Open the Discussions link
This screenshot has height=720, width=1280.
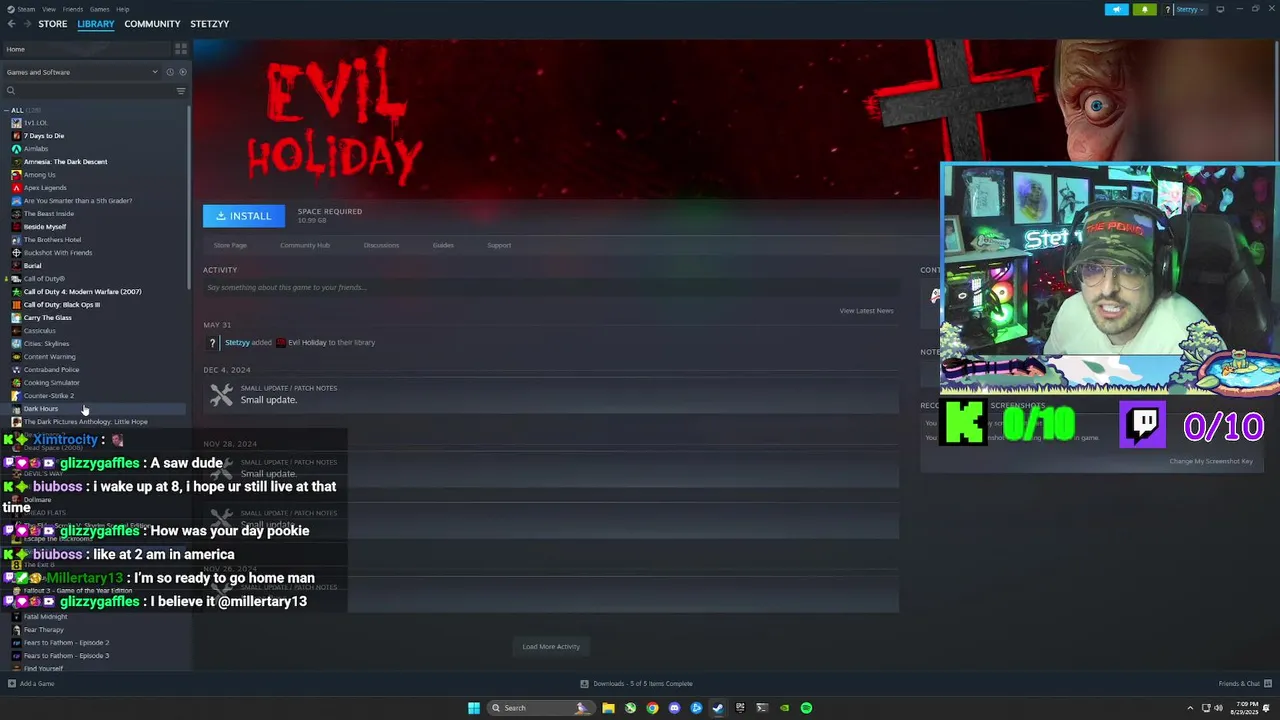click(381, 245)
